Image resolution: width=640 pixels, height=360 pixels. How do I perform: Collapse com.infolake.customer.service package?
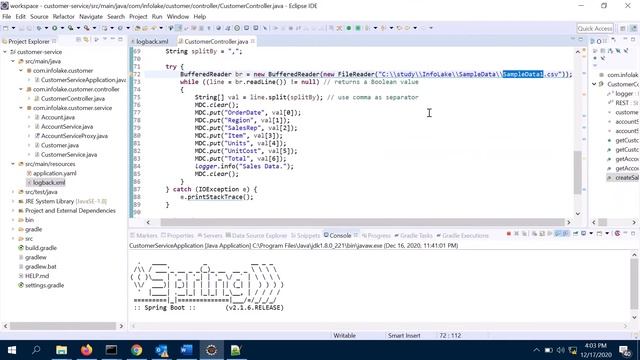pyautogui.click(x=21, y=108)
